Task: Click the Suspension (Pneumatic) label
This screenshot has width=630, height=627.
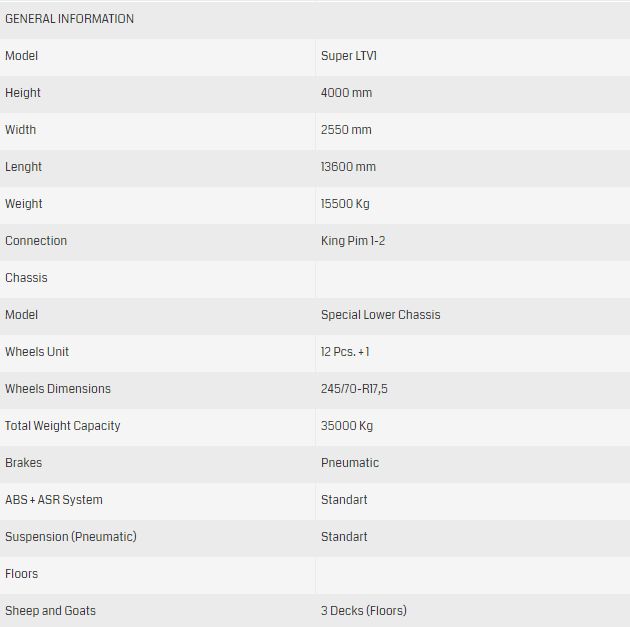Action: click(70, 537)
